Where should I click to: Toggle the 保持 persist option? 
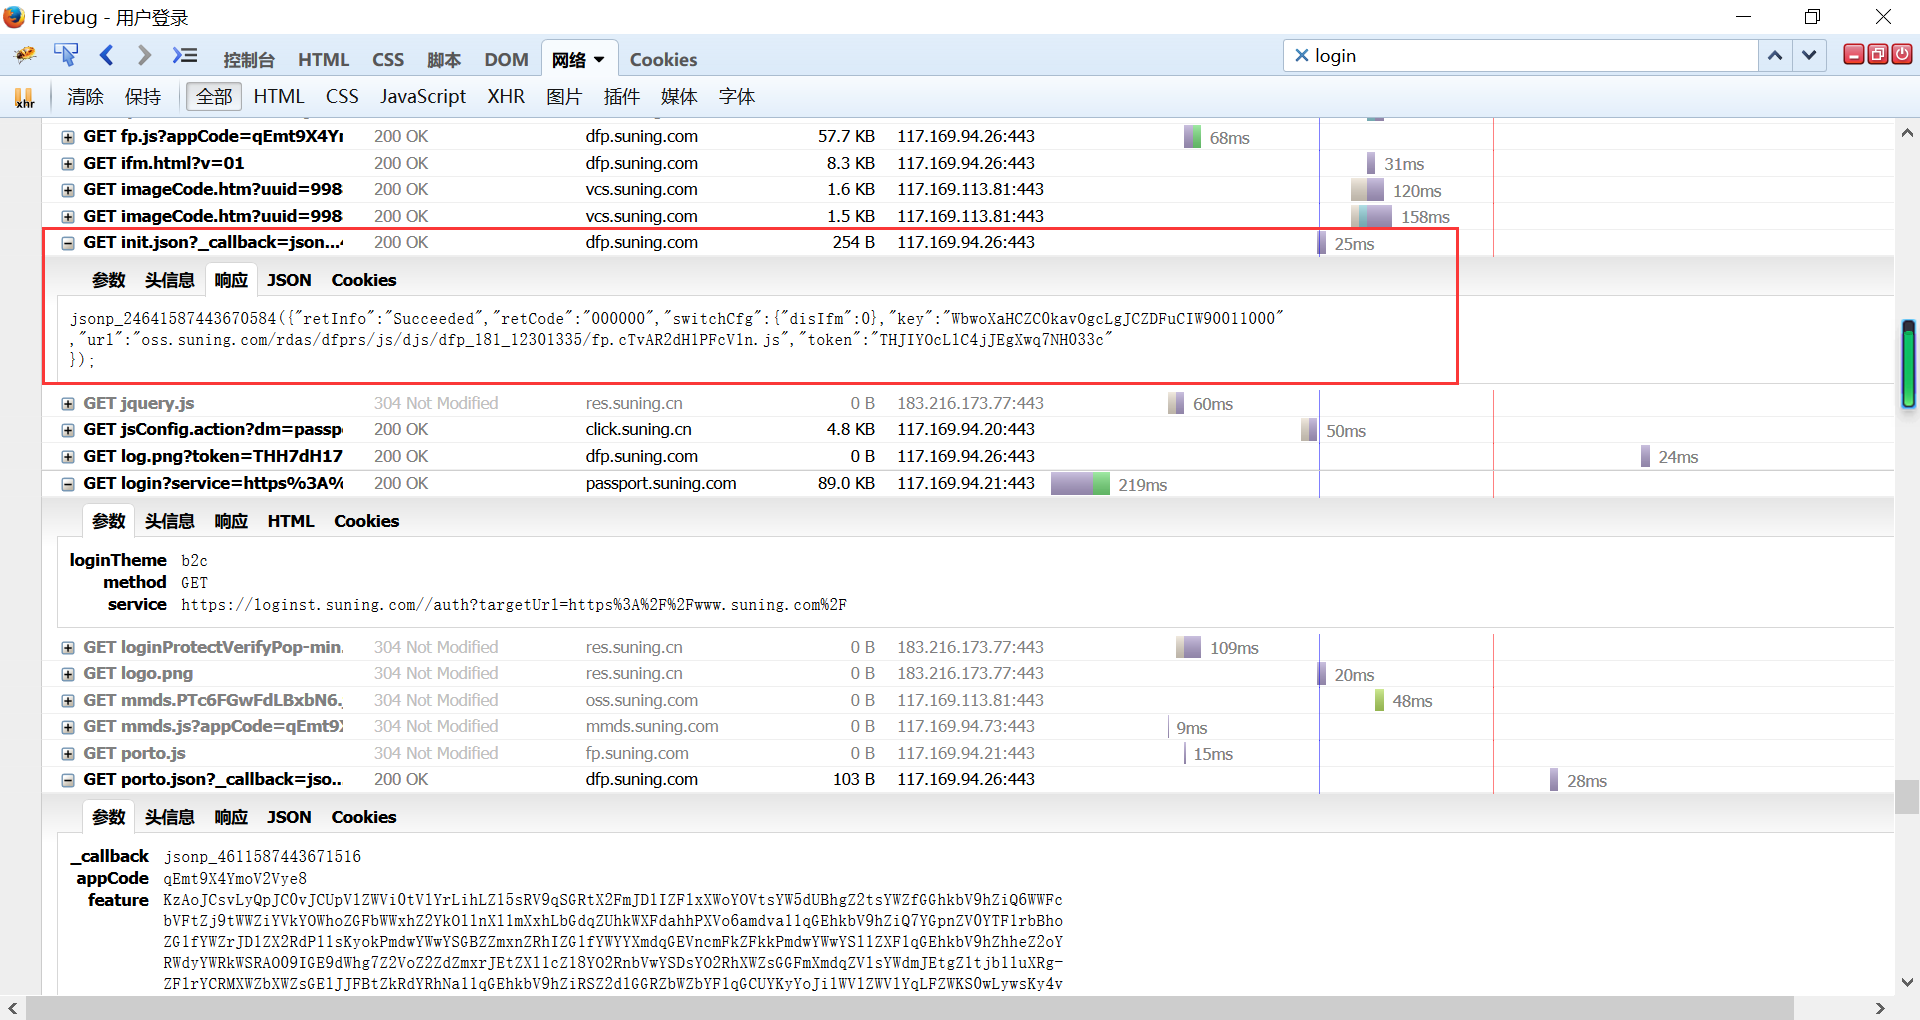click(x=142, y=97)
